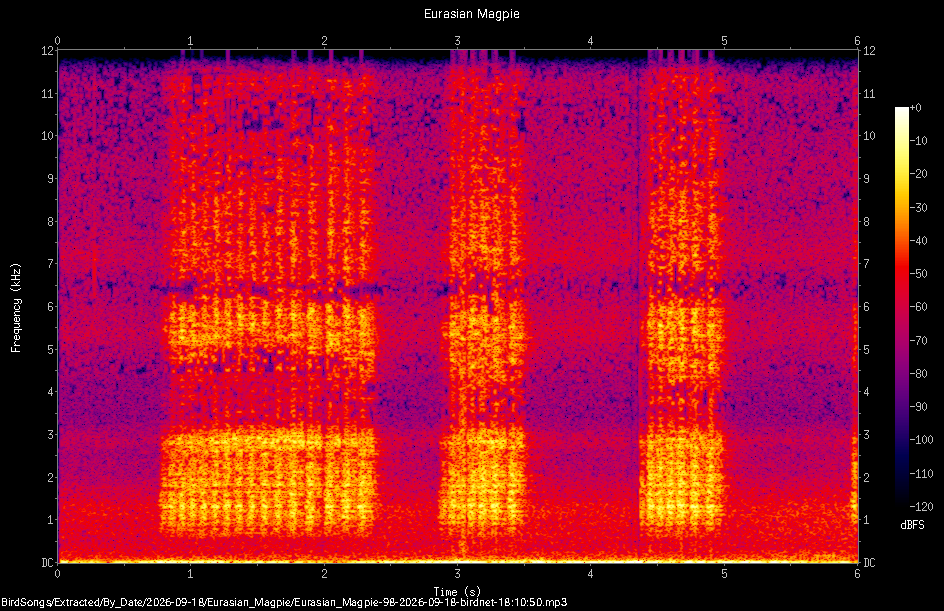Click the "6" second tick on the bottom time axis
Viewport: 944px width, 611px height.
(x=857, y=574)
